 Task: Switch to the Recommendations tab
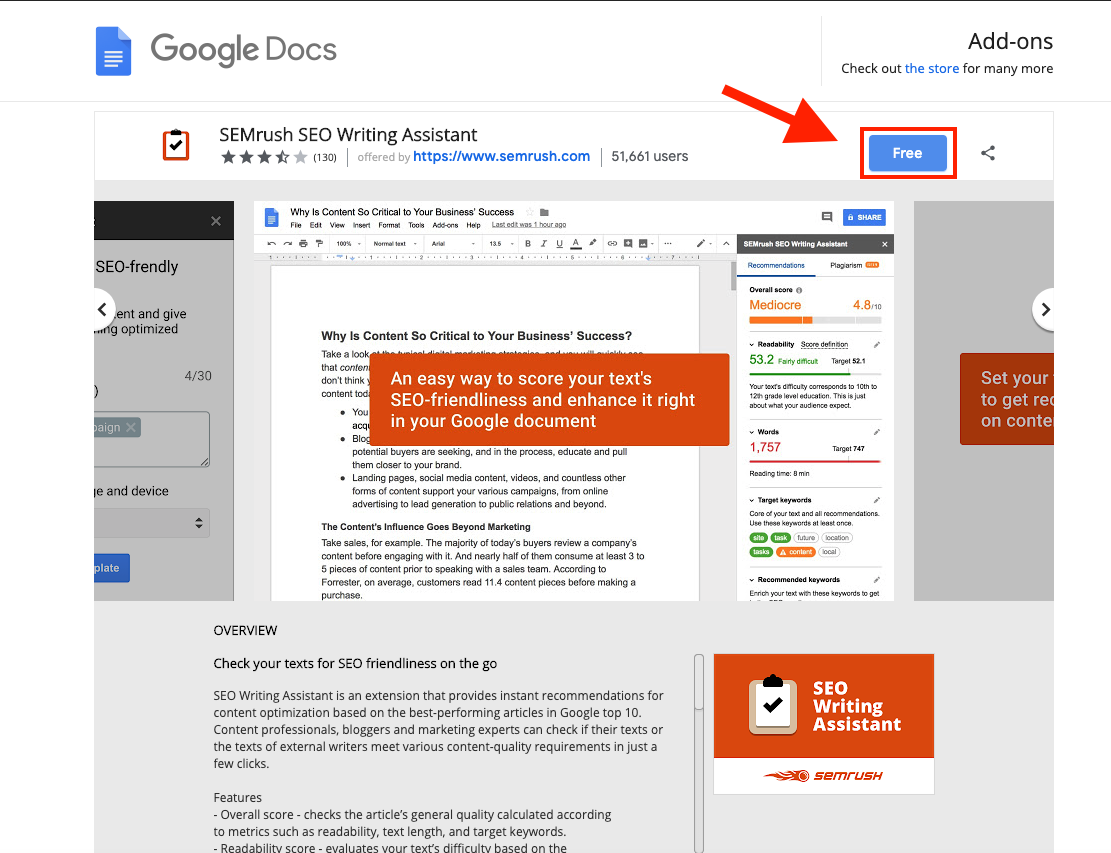[776, 266]
